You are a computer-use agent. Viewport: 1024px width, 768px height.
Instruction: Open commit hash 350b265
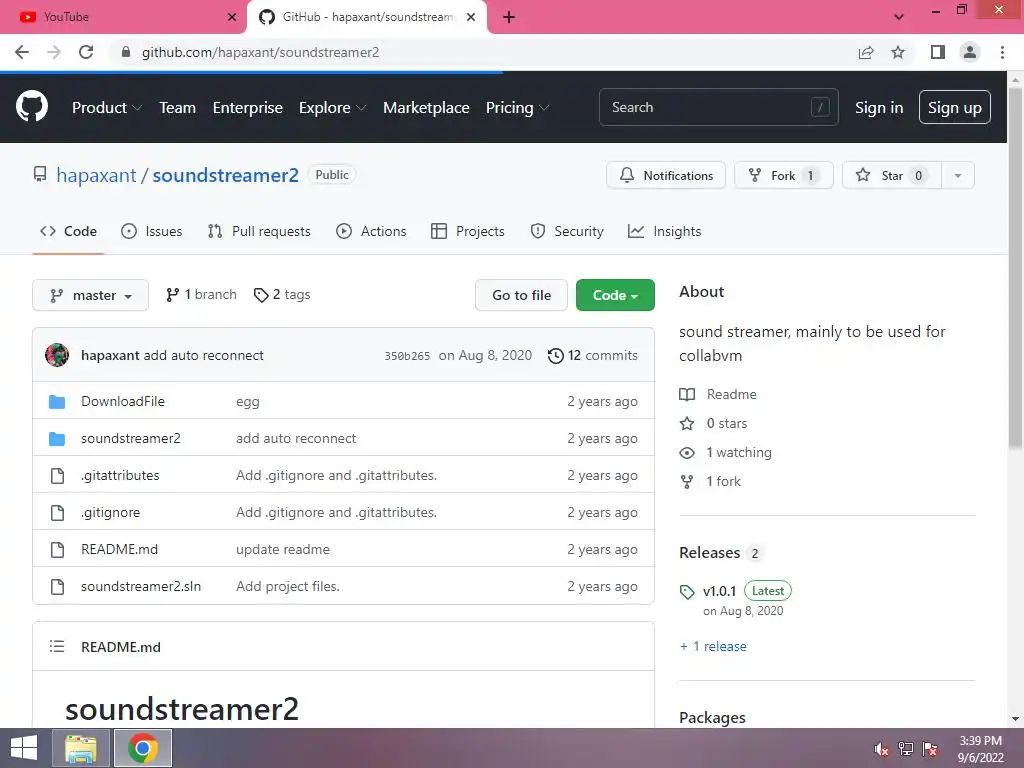(407, 356)
